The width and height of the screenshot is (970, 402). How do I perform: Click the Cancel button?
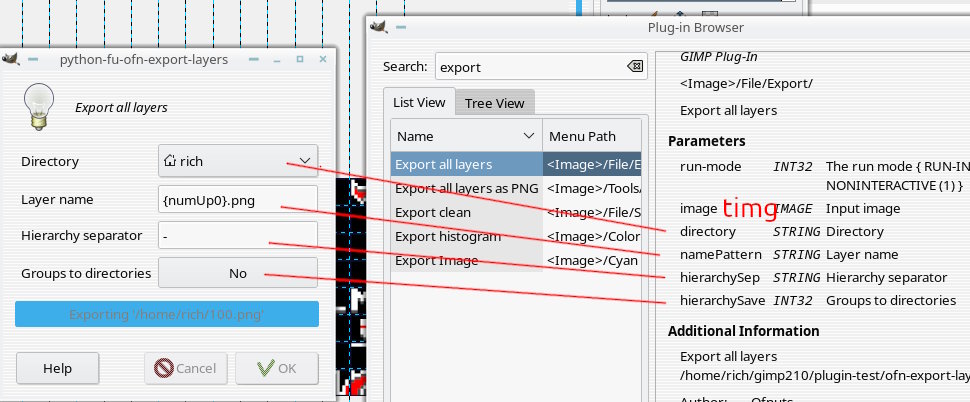tap(186, 368)
